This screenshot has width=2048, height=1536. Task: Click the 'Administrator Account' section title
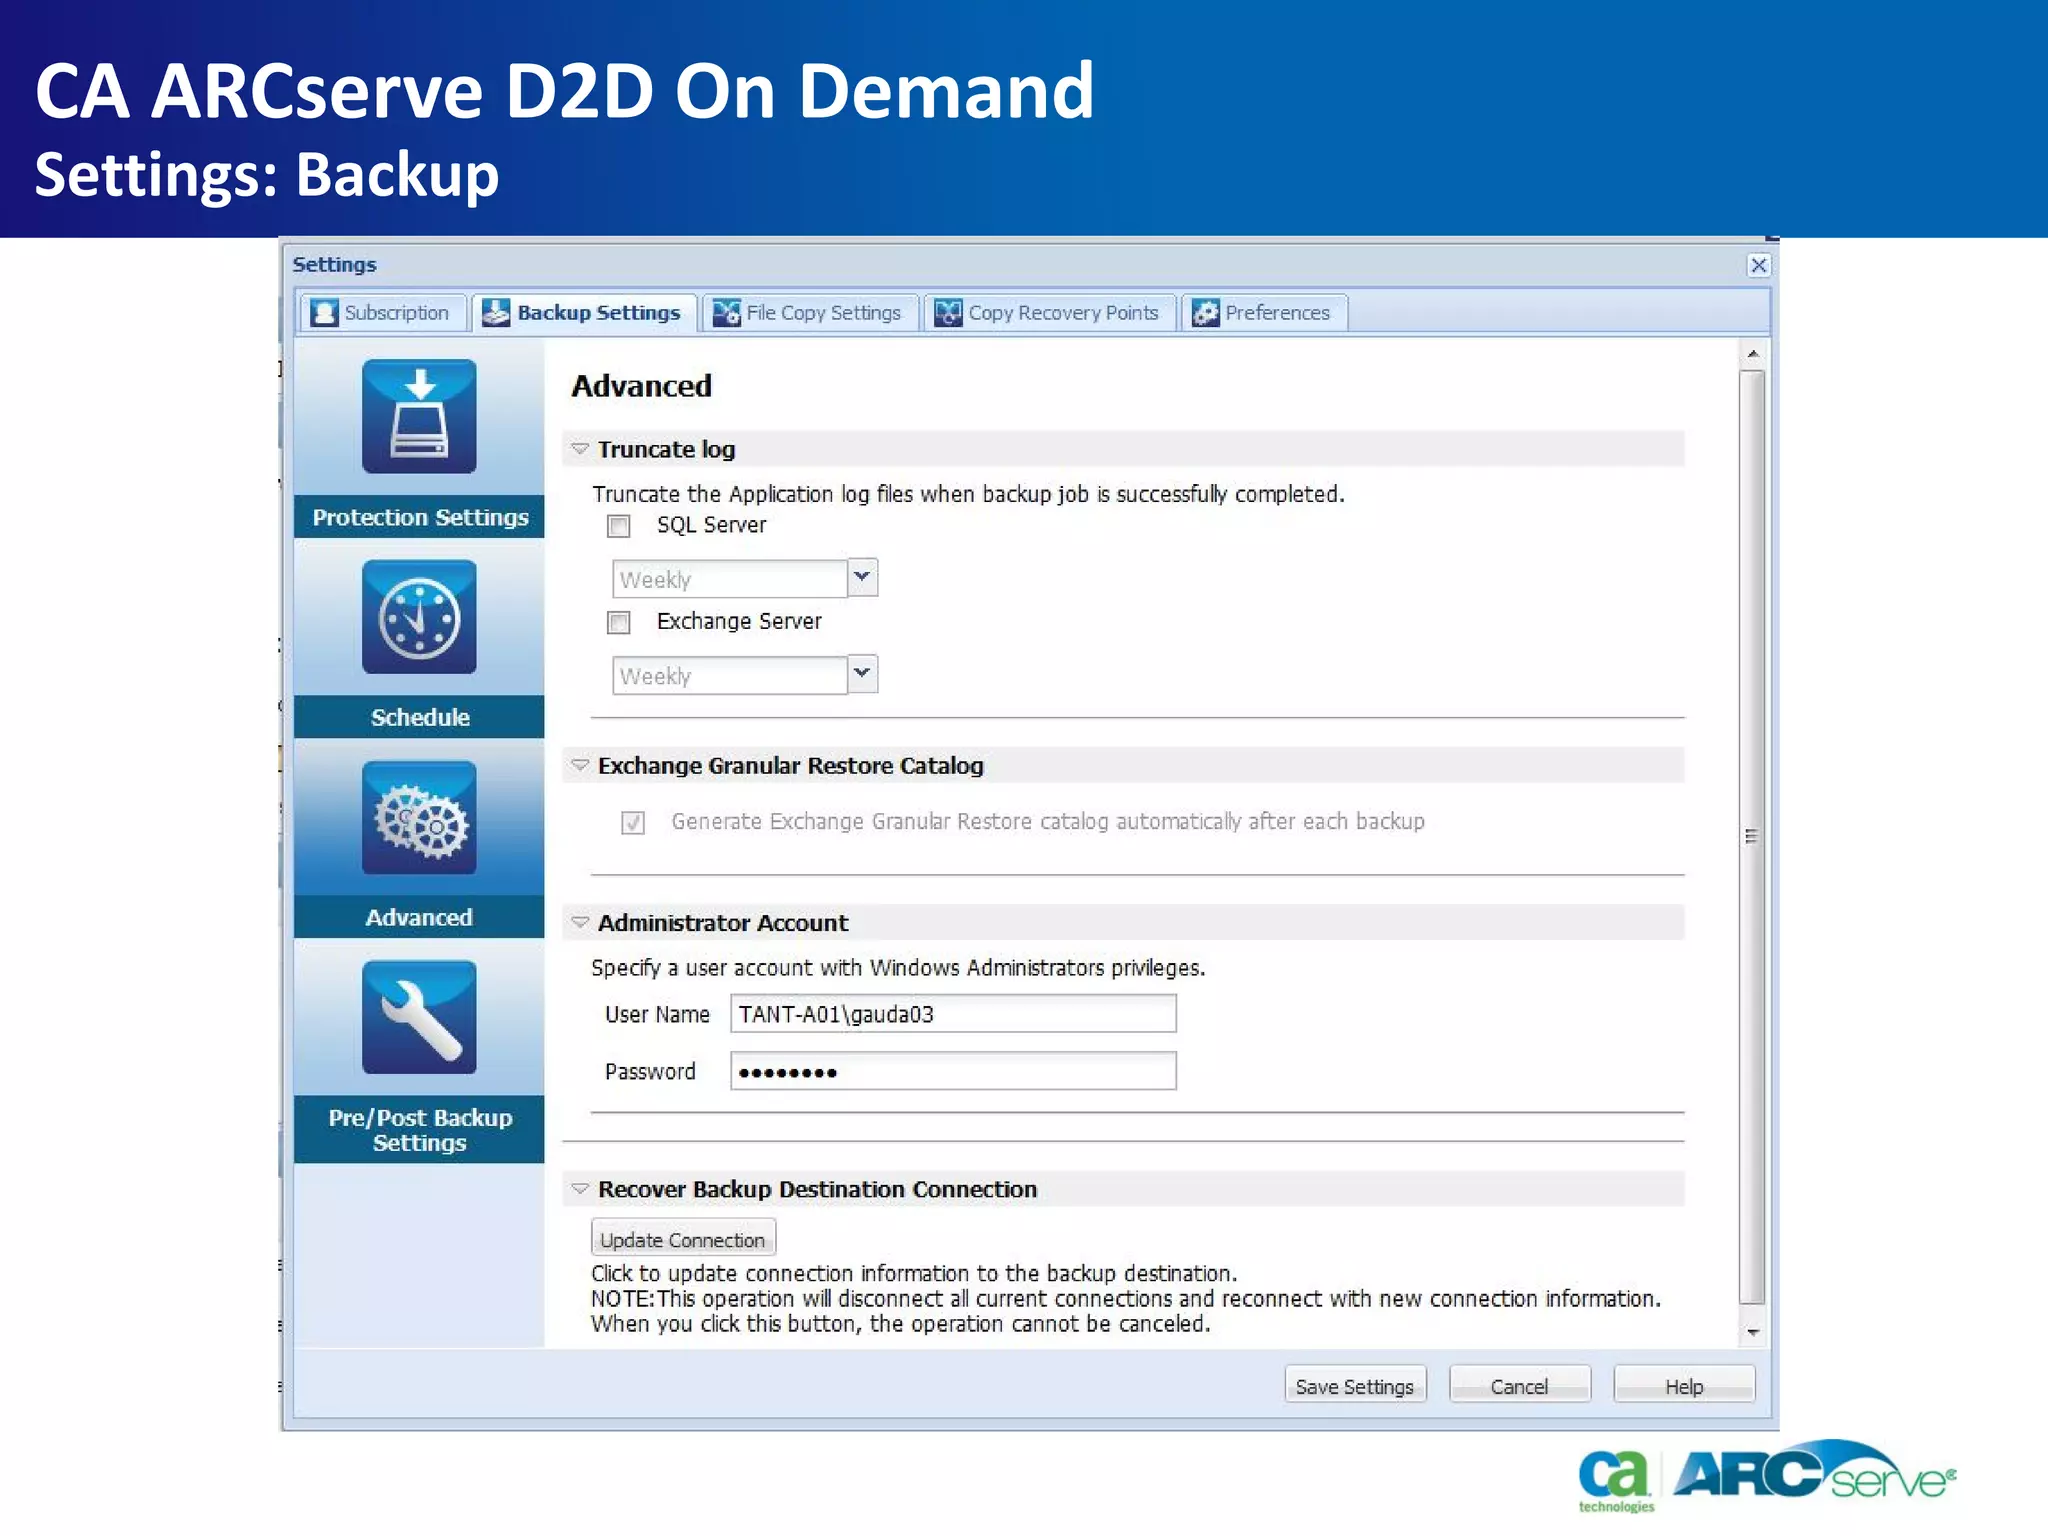[x=723, y=922]
